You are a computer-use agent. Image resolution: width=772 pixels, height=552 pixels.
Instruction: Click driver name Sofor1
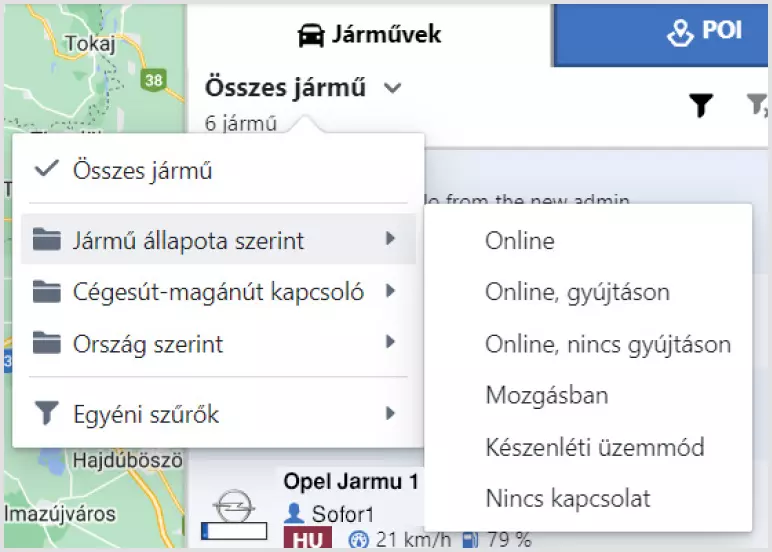343,514
